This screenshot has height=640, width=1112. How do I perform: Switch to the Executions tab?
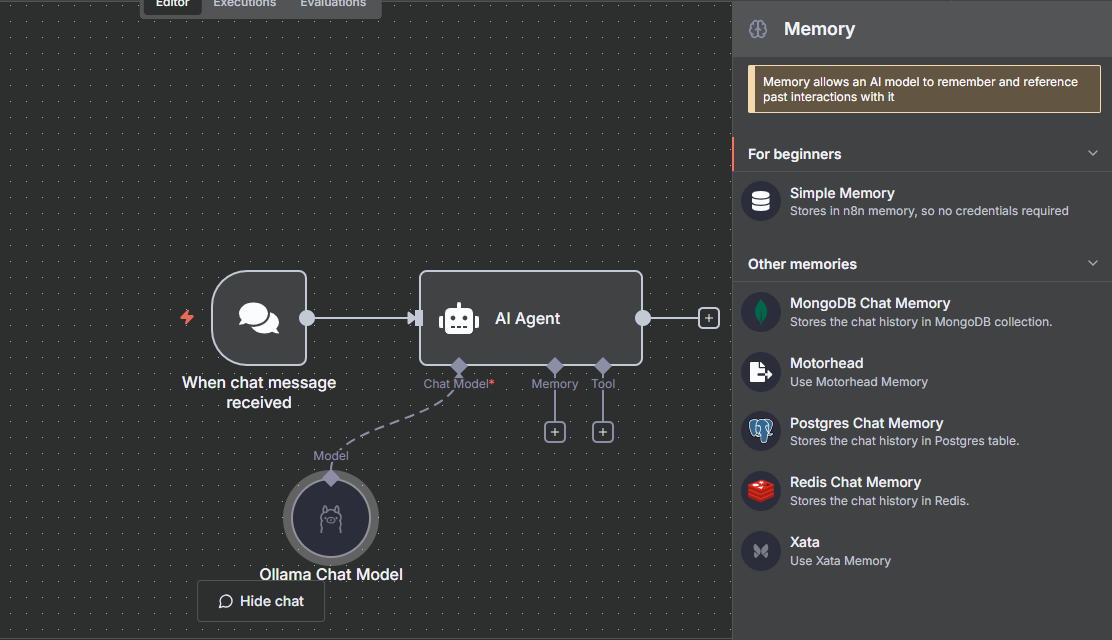(x=244, y=4)
